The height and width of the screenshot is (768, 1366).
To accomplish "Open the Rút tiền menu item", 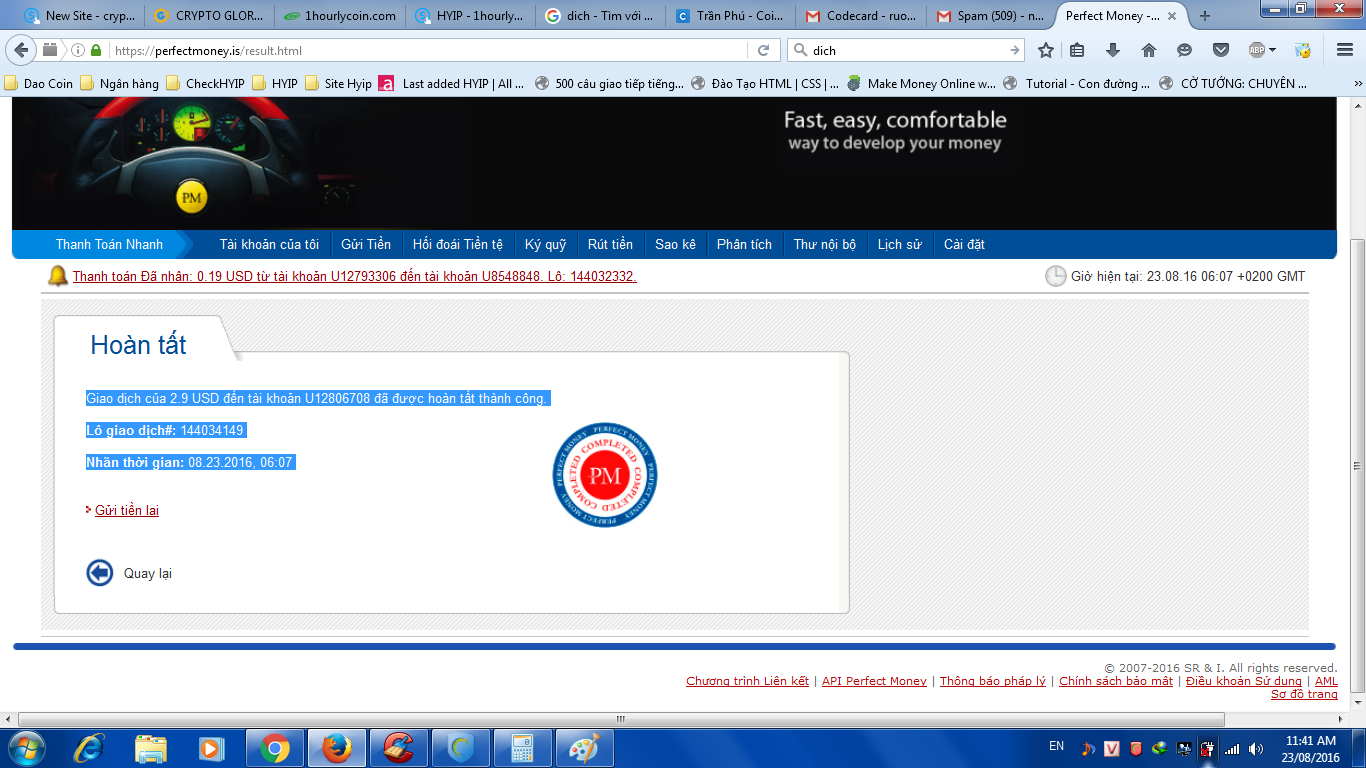I will coord(610,244).
